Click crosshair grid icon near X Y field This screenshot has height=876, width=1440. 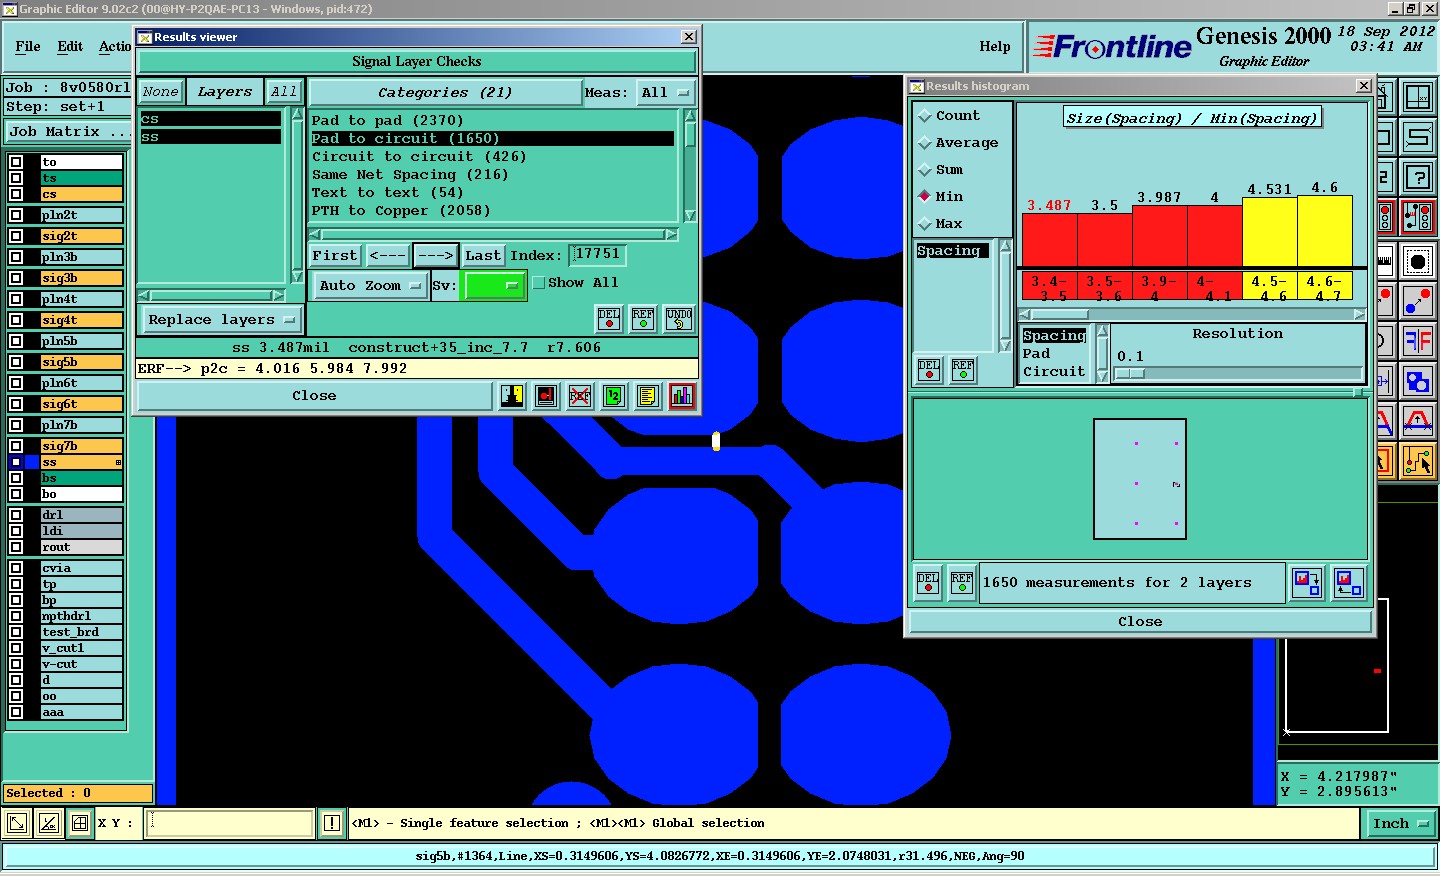point(80,824)
